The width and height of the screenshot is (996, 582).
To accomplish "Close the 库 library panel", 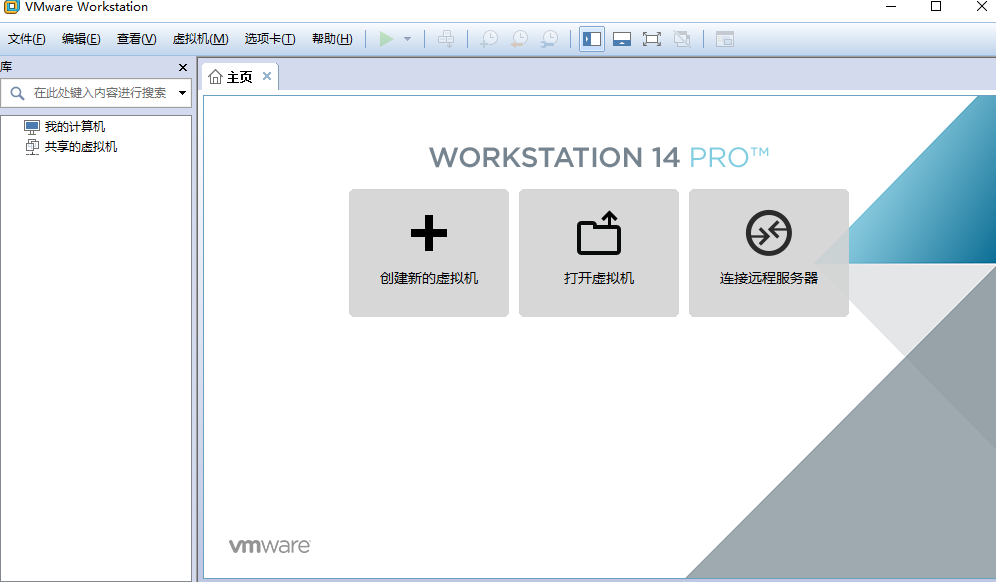I will (x=183, y=67).
